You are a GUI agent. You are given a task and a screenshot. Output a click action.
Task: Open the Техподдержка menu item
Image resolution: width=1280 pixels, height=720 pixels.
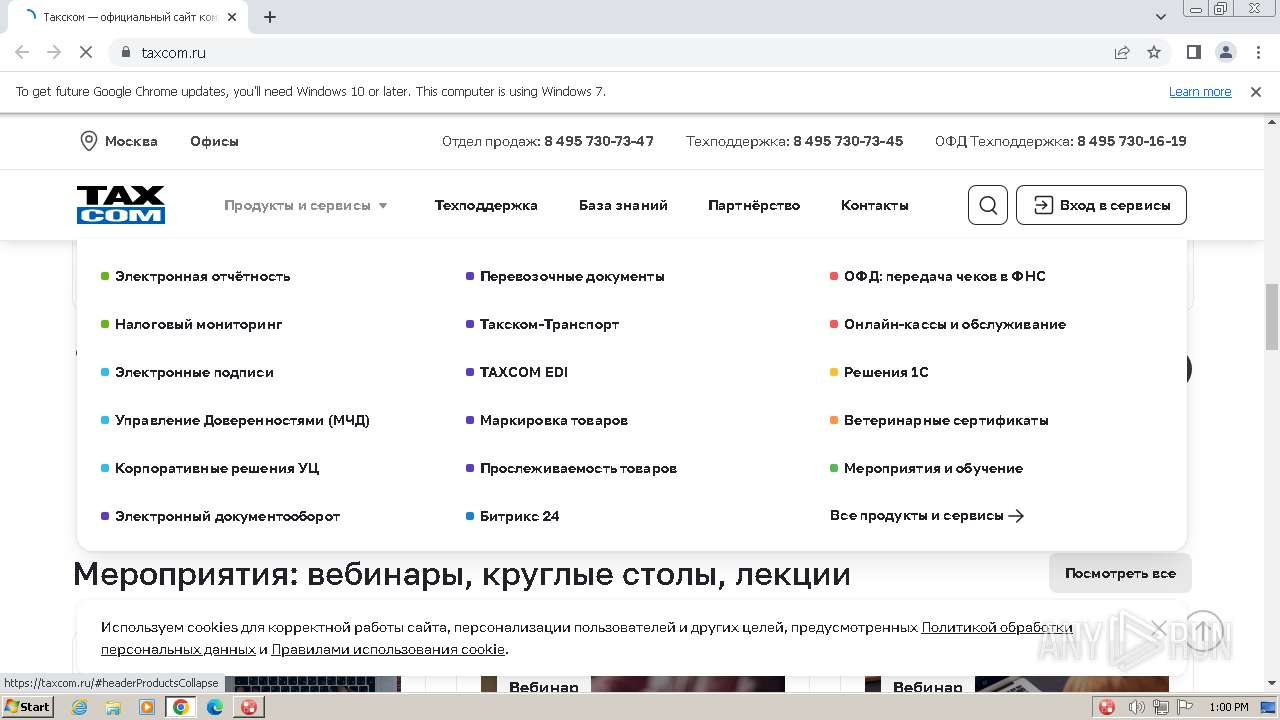pyautogui.click(x=486, y=205)
